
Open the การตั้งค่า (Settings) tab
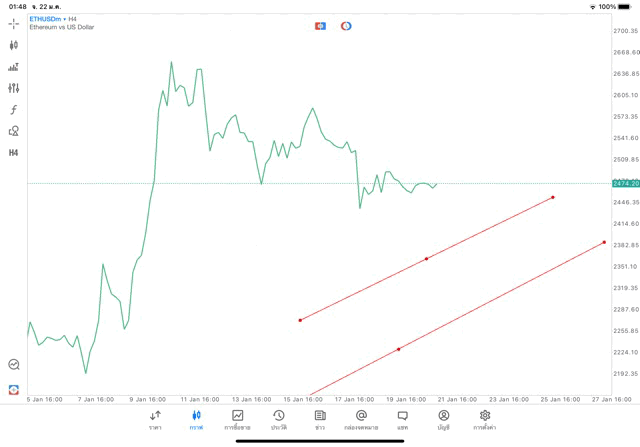[485, 419]
